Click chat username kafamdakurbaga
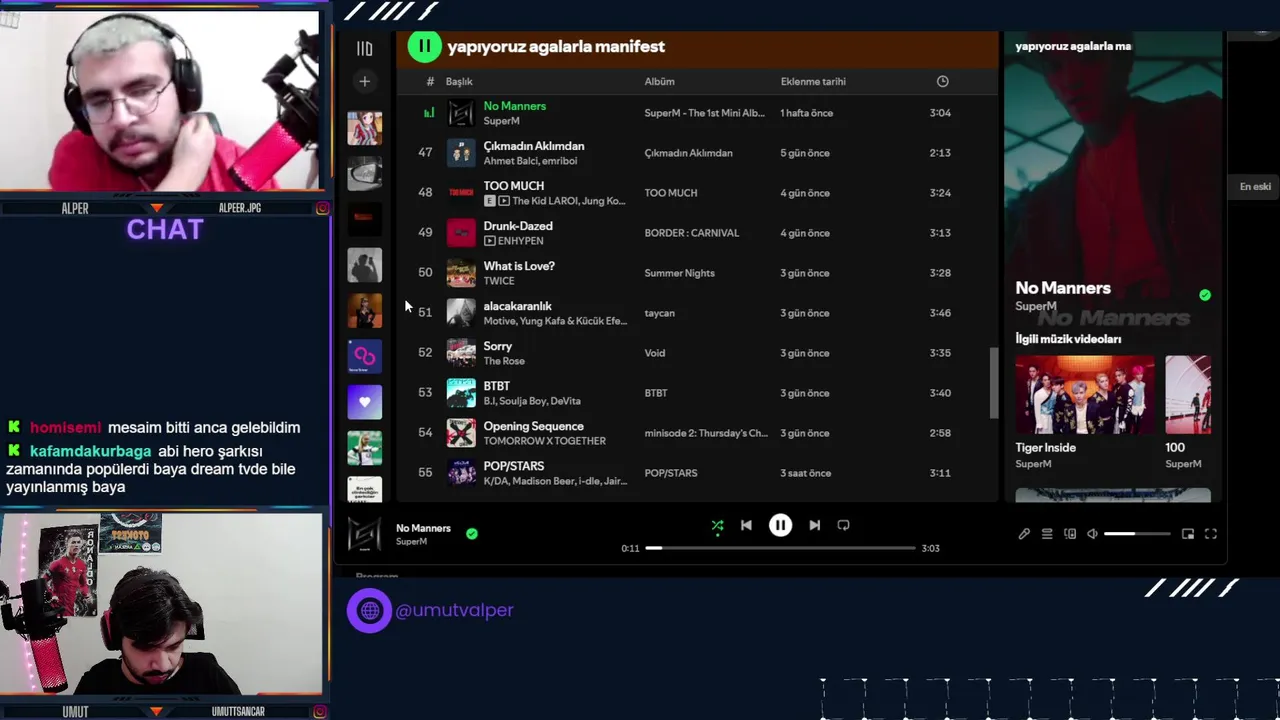1280x720 pixels. (90, 451)
